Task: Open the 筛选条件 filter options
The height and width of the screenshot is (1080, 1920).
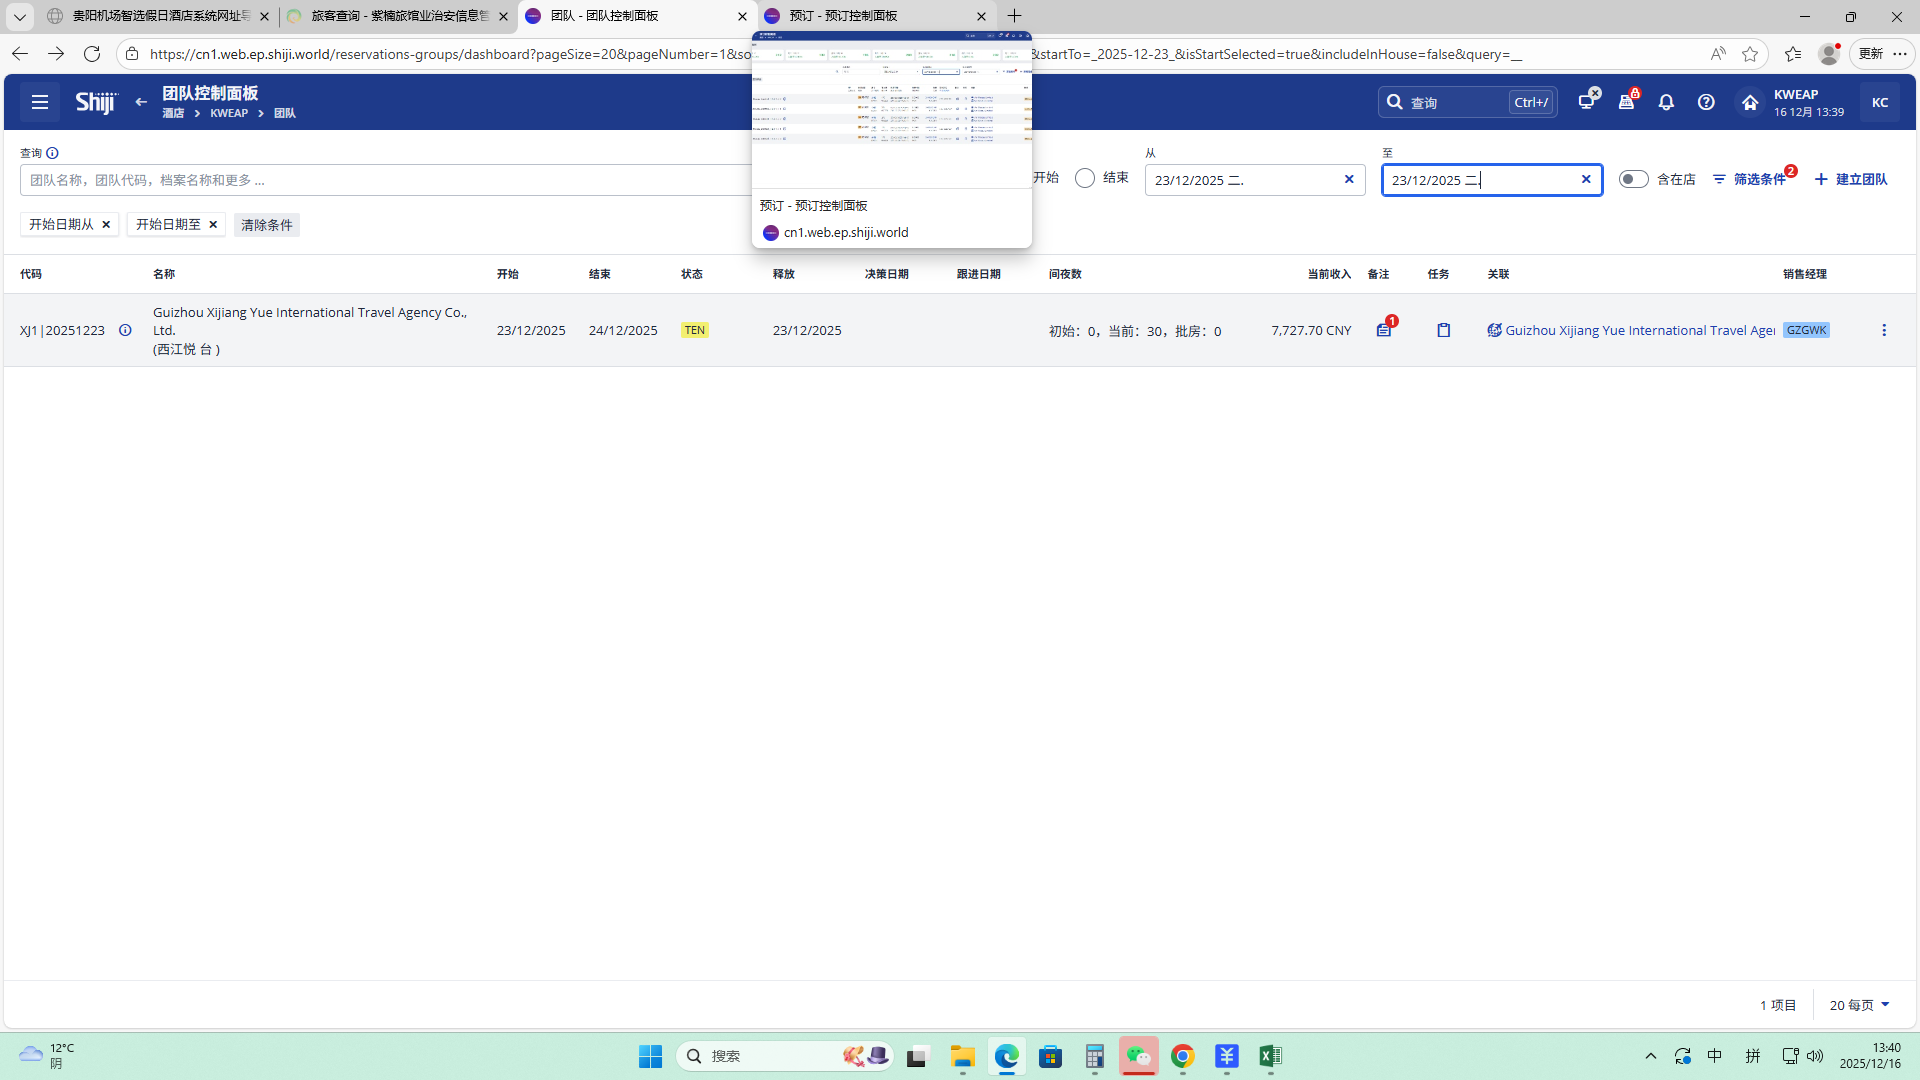Action: click(1750, 179)
